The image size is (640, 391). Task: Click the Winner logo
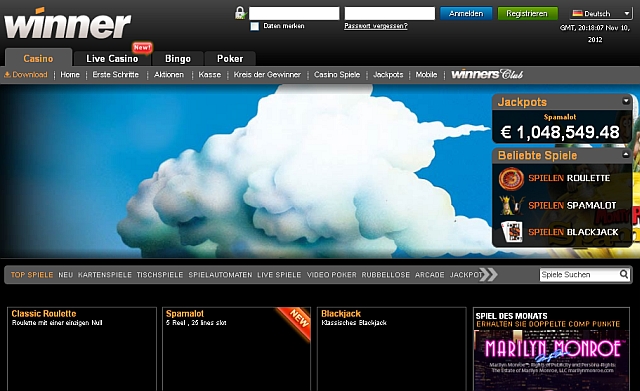67,24
